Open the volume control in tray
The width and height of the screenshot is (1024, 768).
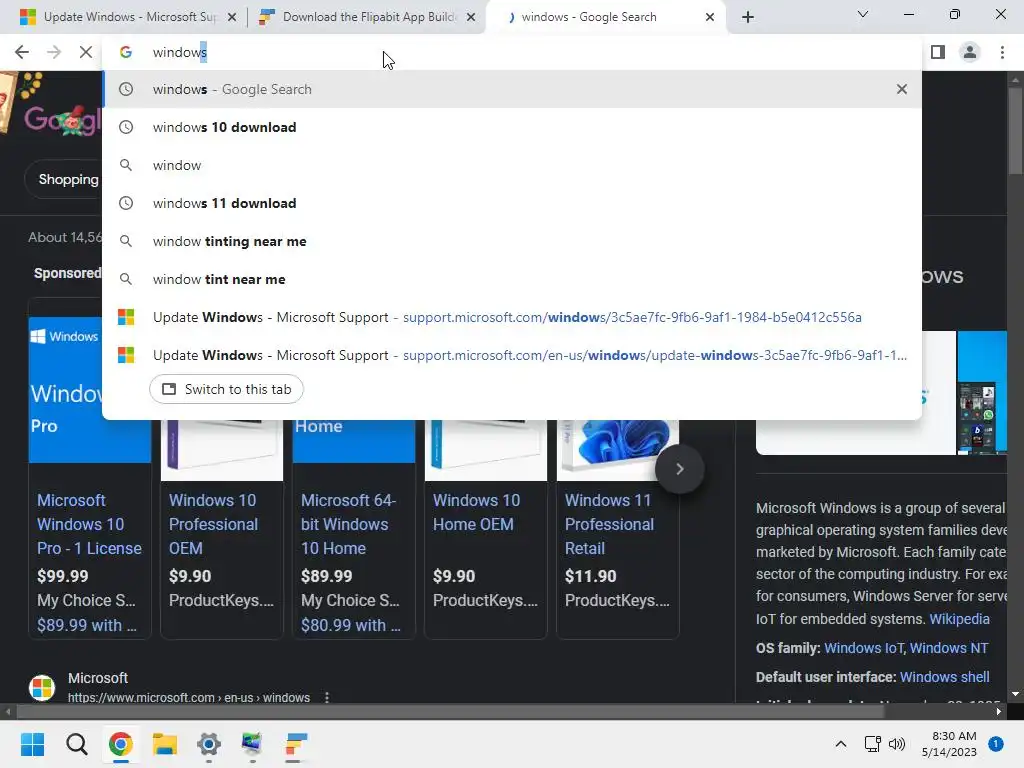pyautogui.click(x=897, y=744)
